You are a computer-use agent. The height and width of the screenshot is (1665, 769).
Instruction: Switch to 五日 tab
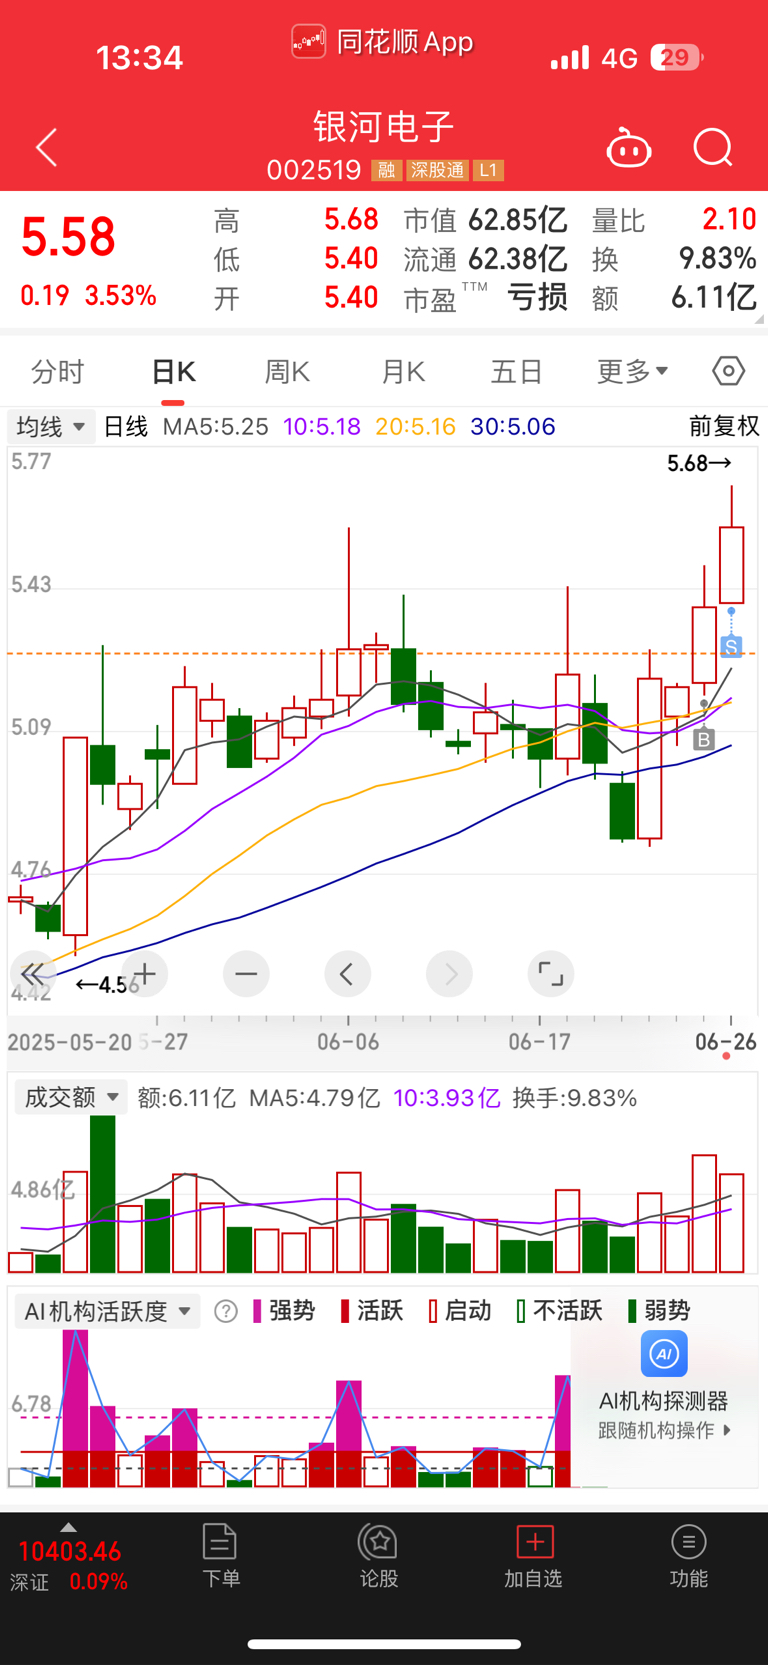pyautogui.click(x=516, y=372)
